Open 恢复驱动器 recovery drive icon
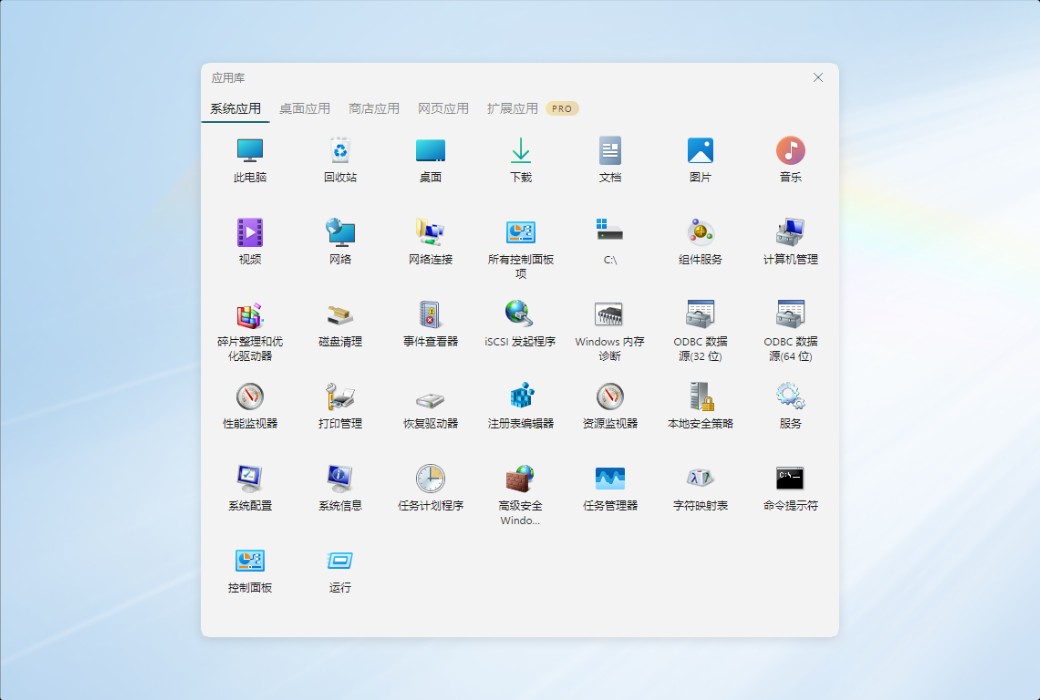The width and height of the screenshot is (1040, 700). click(430, 399)
